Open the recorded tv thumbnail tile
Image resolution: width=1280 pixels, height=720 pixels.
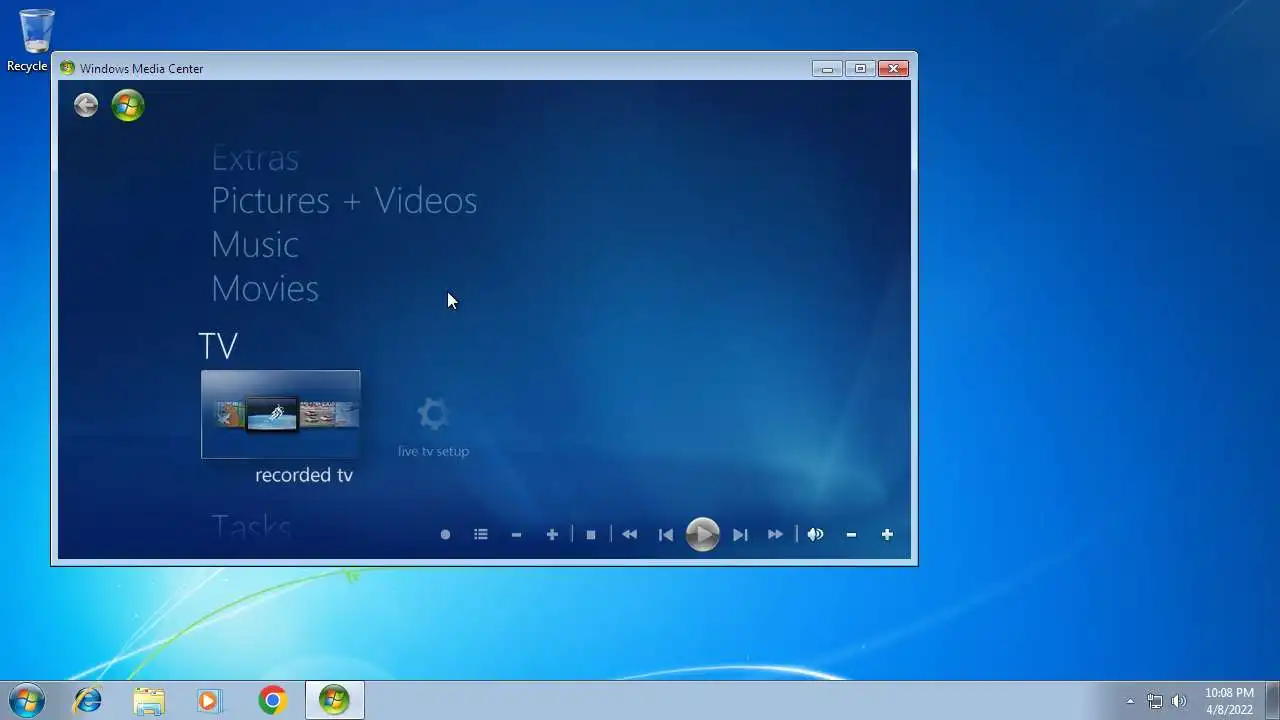click(281, 414)
